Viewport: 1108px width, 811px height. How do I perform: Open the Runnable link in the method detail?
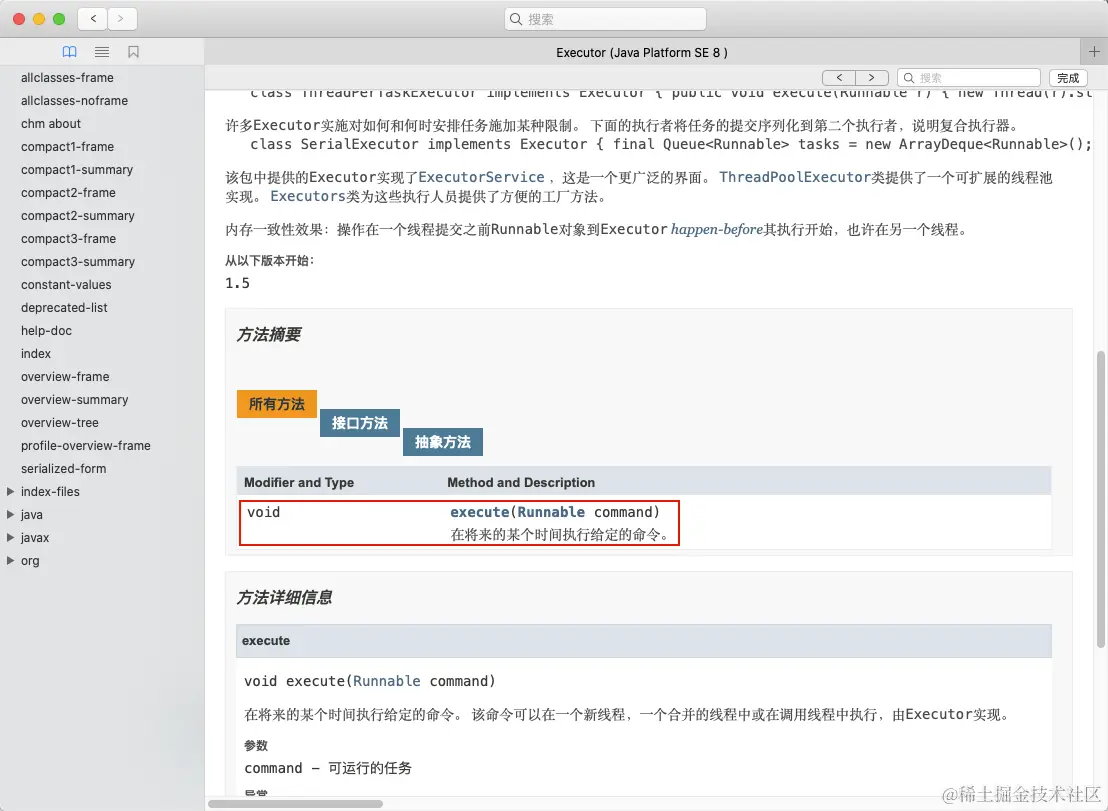pyautogui.click(x=387, y=681)
